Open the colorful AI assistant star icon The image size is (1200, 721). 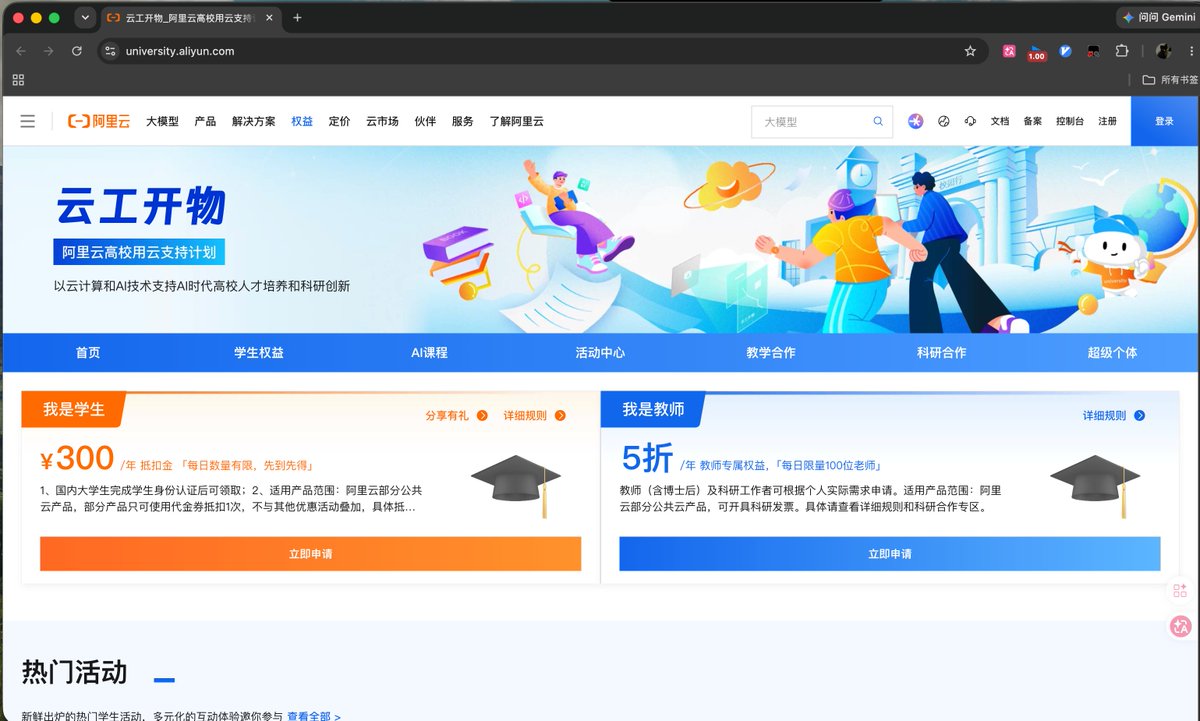915,121
